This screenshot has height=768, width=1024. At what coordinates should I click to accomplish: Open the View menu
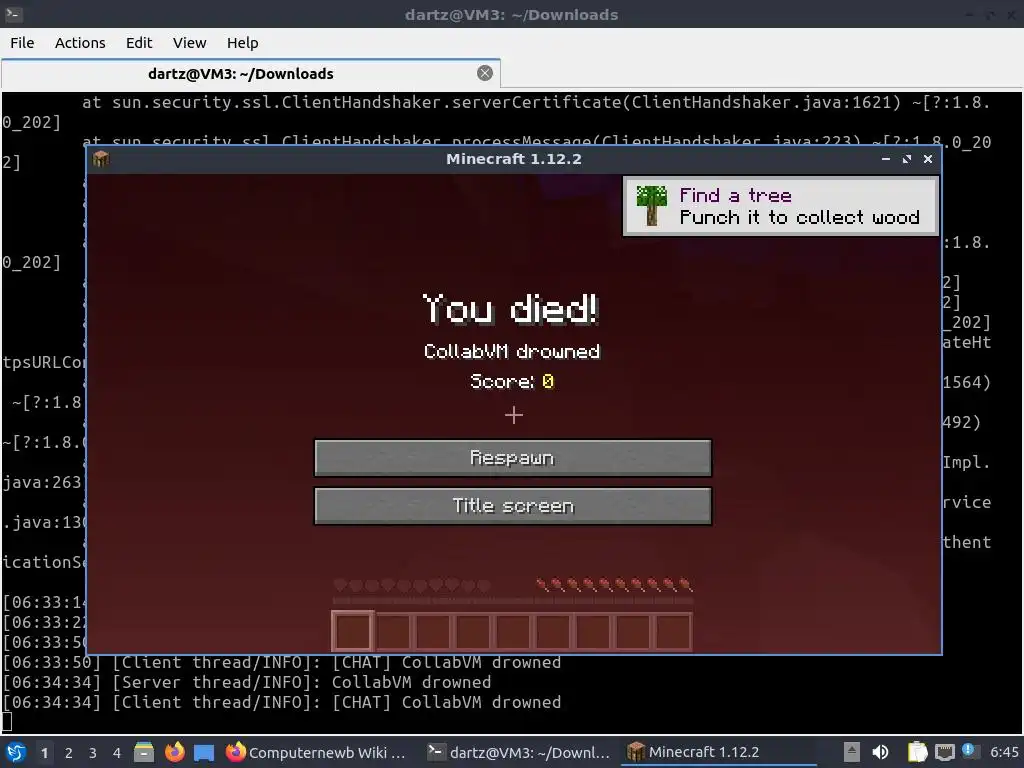pos(189,43)
